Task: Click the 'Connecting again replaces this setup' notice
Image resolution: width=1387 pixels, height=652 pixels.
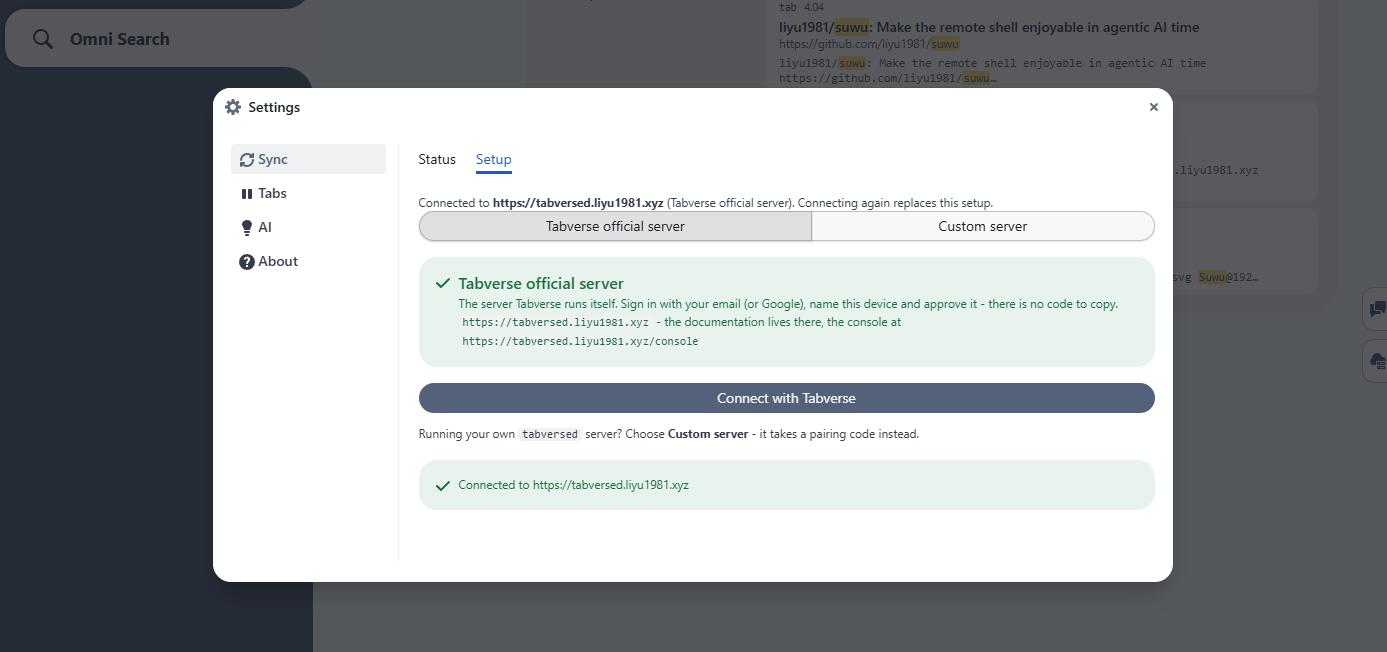Action: click(x=895, y=202)
